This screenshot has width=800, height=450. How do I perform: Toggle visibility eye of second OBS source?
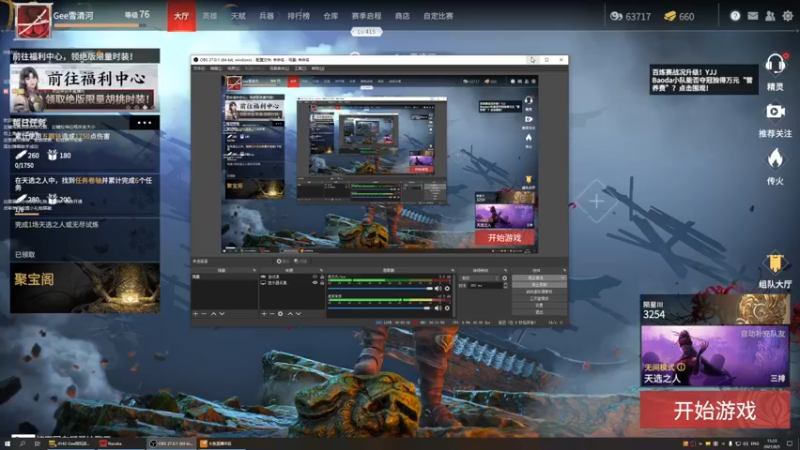pos(315,283)
